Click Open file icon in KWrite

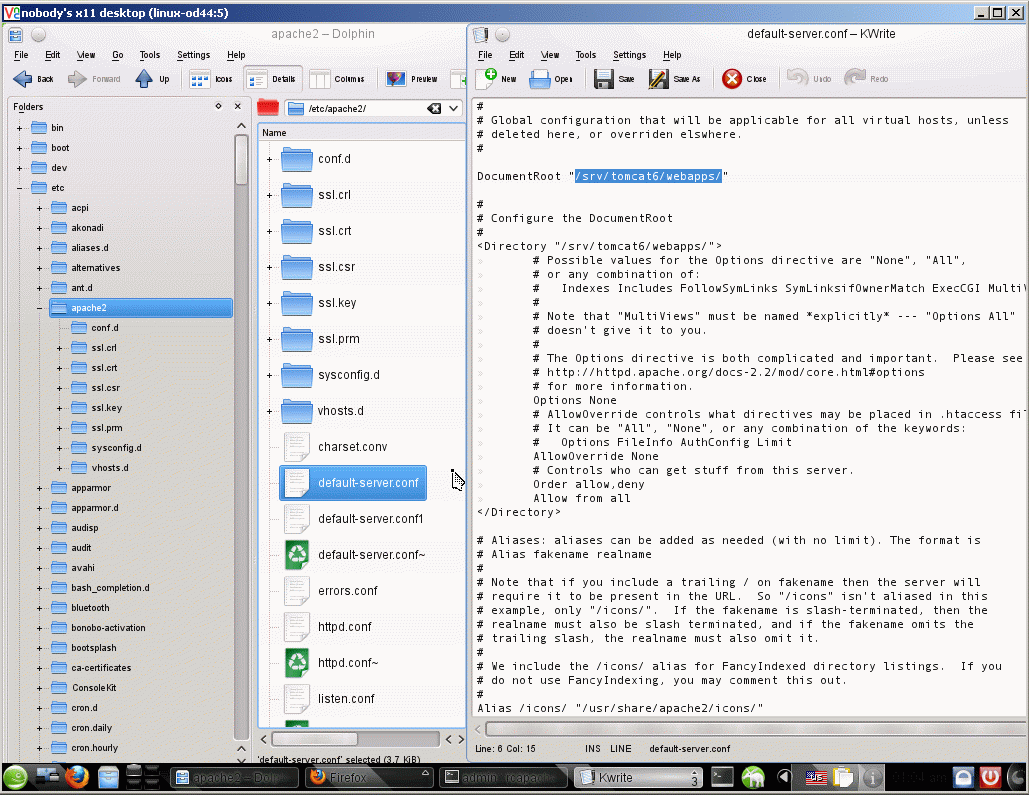pyautogui.click(x=551, y=79)
